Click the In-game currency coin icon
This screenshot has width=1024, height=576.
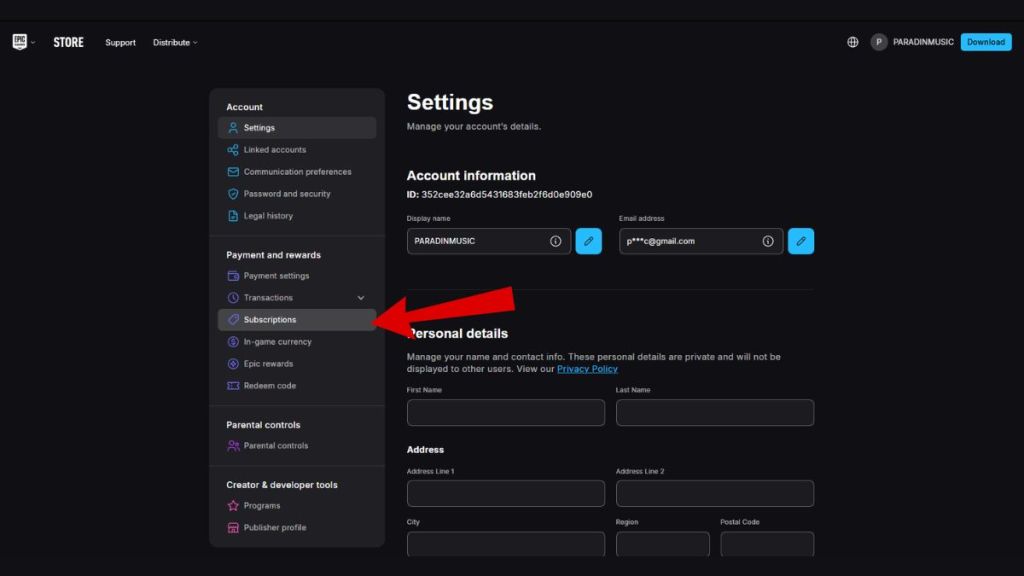click(233, 342)
